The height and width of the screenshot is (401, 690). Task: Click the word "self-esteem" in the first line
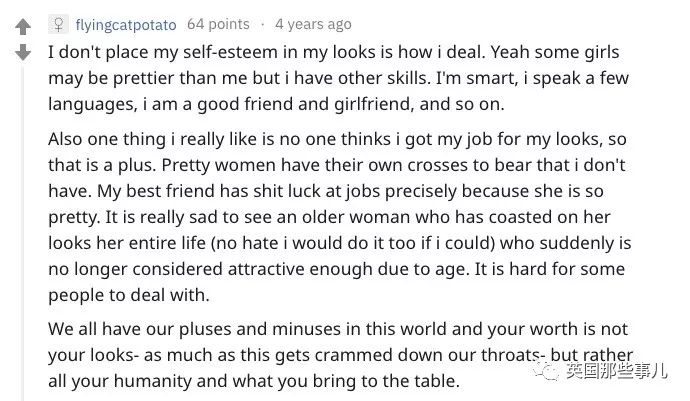tap(234, 50)
